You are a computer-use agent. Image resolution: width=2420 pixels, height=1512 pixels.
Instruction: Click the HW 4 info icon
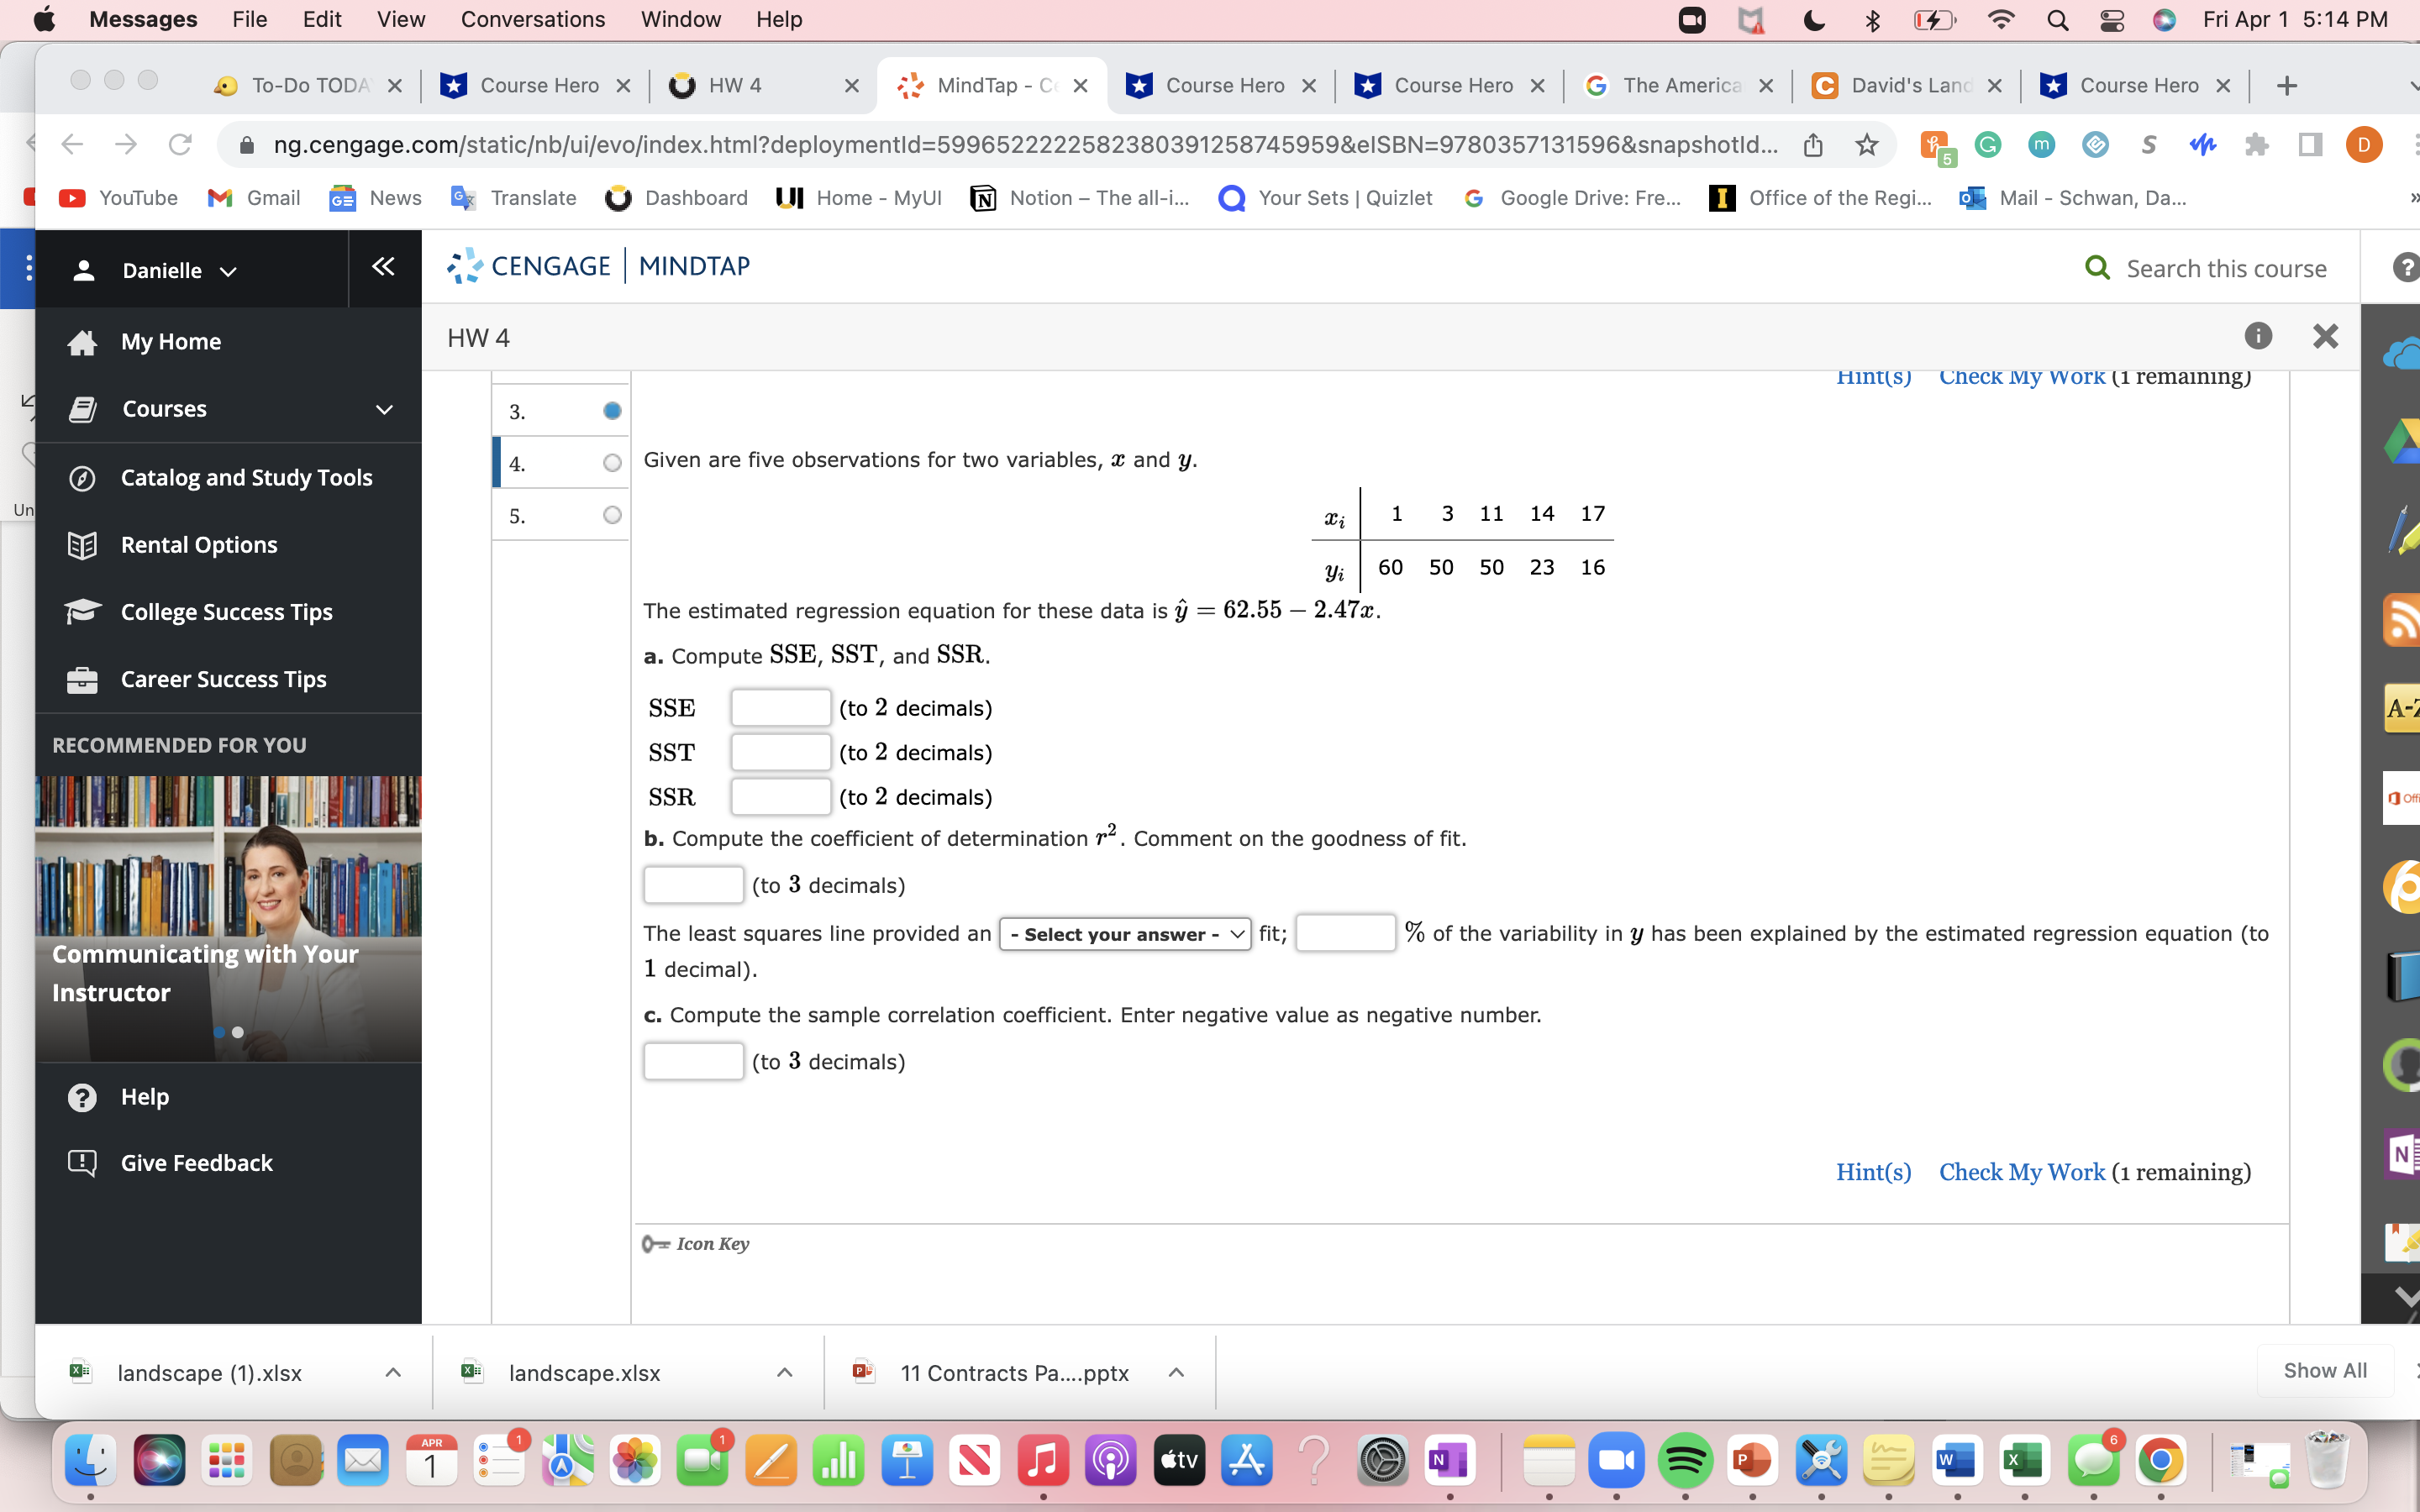point(2258,336)
